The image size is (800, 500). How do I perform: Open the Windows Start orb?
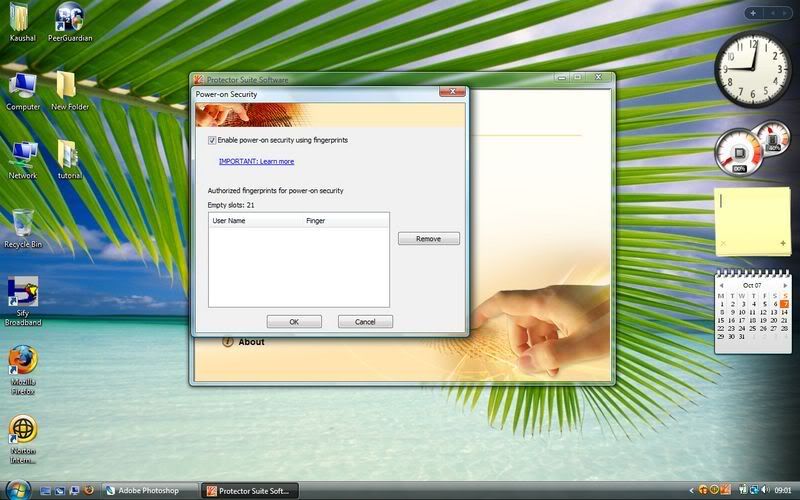point(17,490)
